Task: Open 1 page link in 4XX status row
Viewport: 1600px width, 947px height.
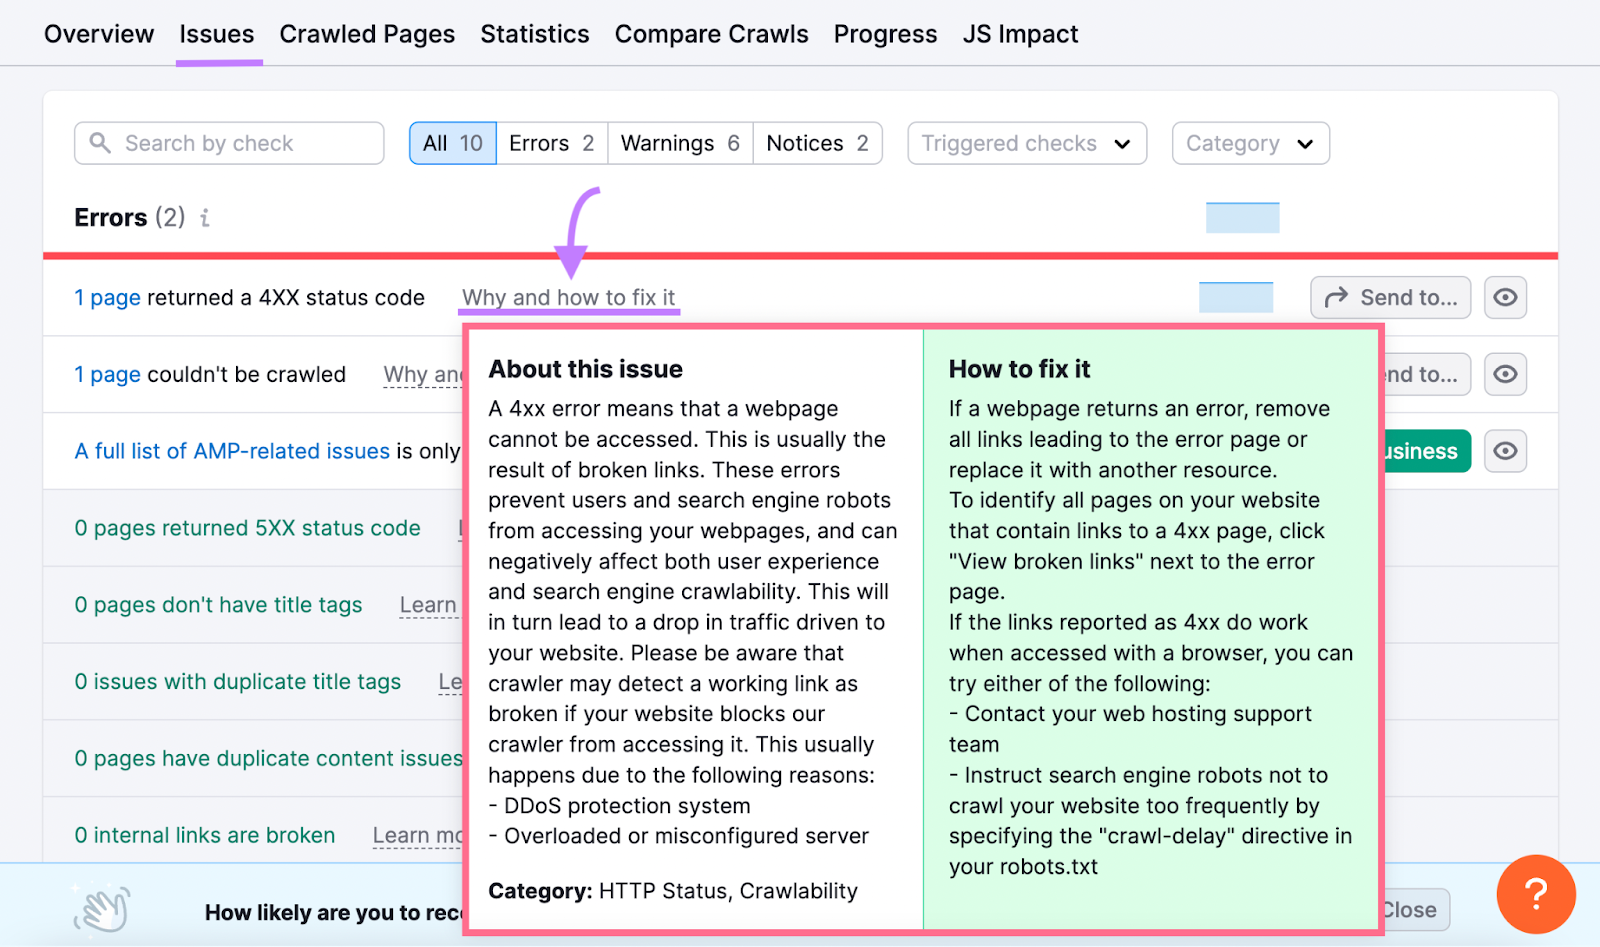Action: 108,298
